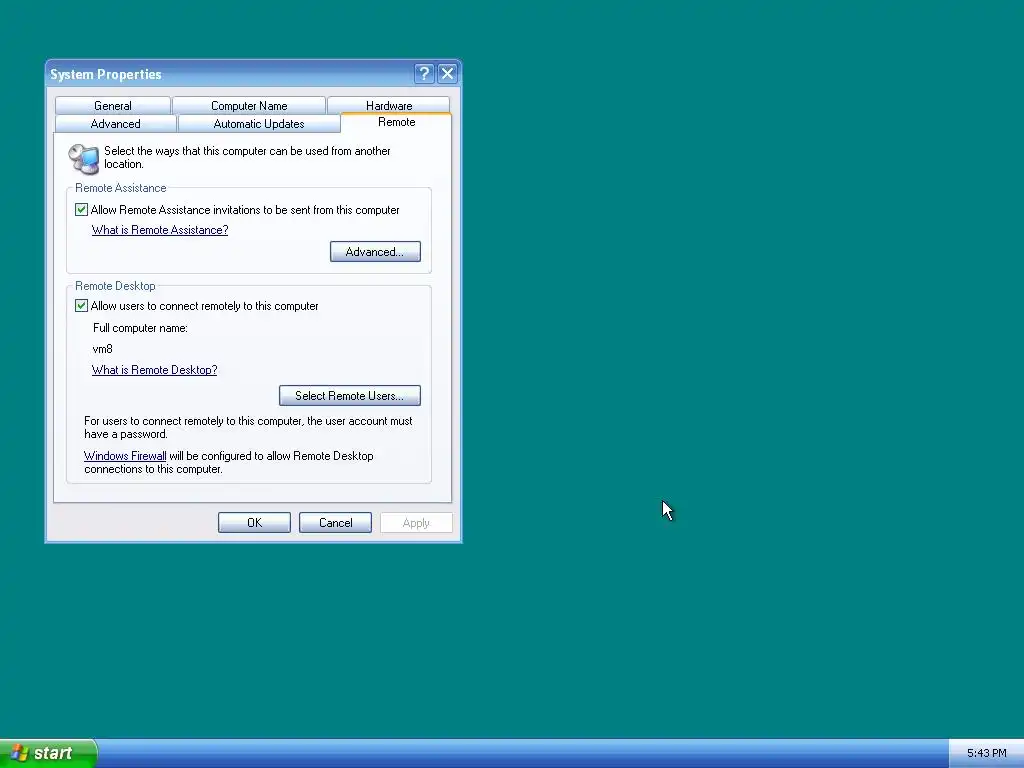Click the taskbar clock showing 5:43 PM
Image resolution: width=1024 pixels, height=768 pixels.
987,754
